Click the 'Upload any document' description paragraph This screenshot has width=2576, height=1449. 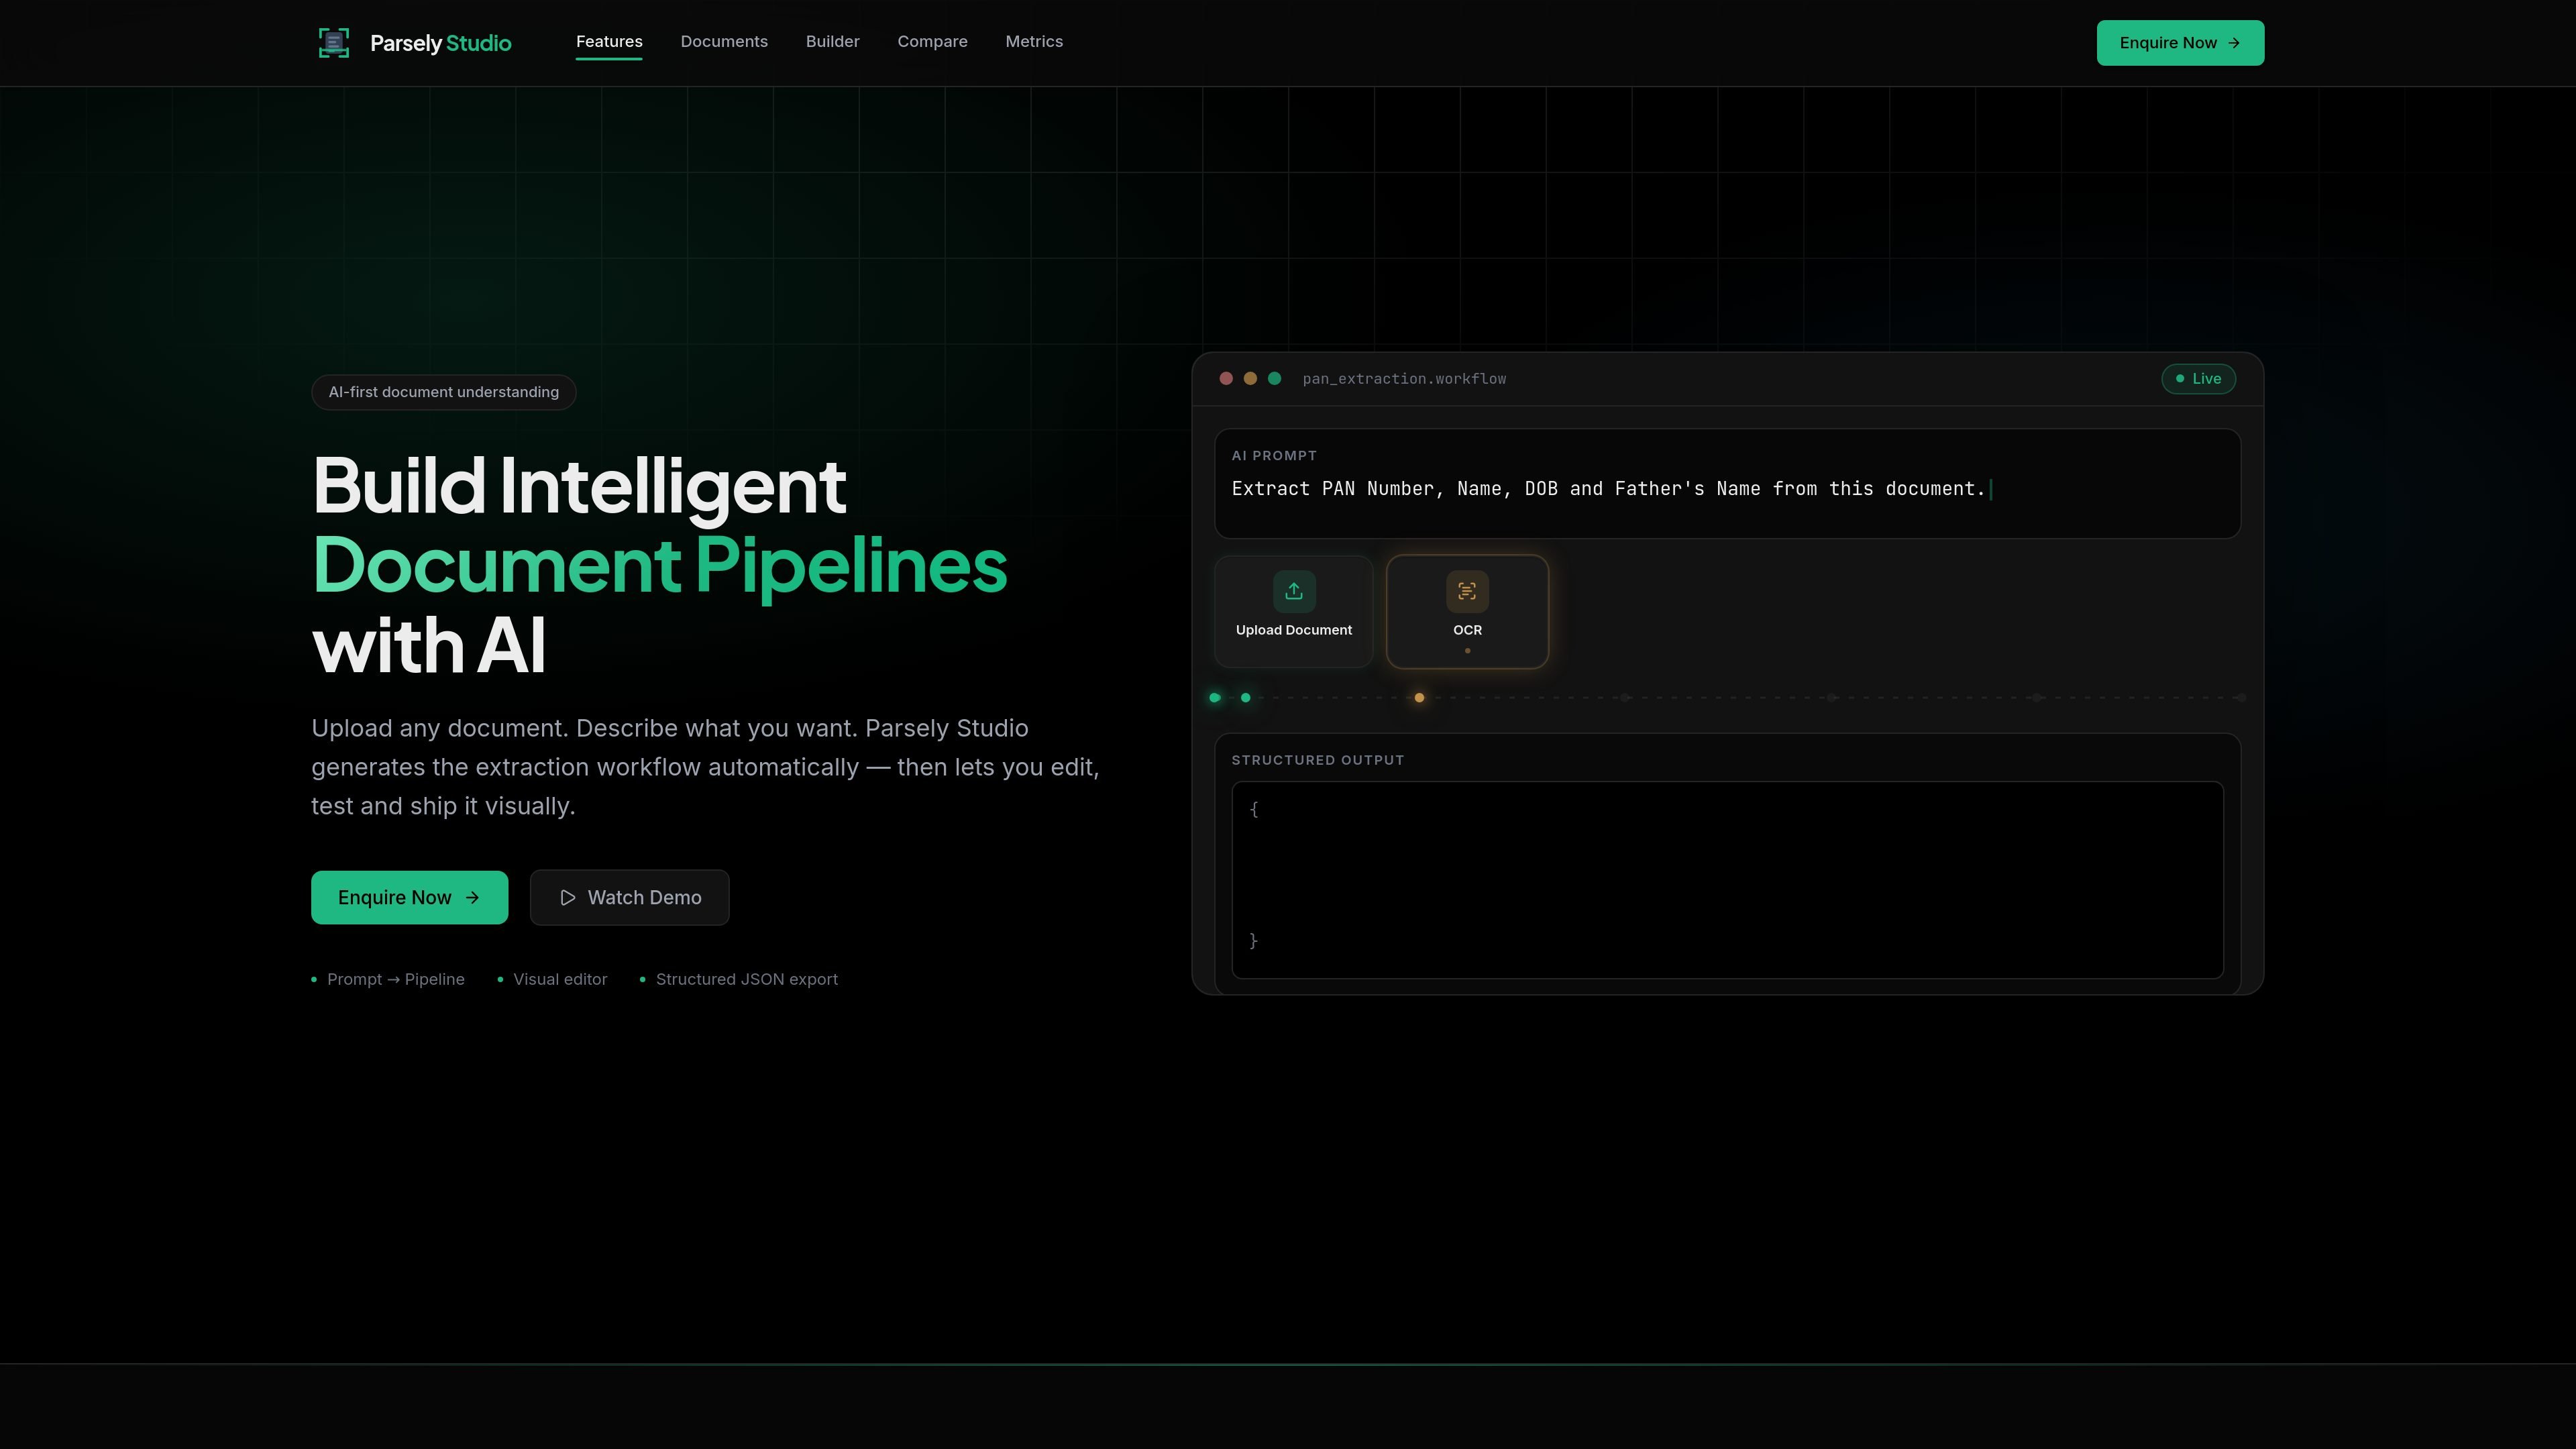click(705, 767)
